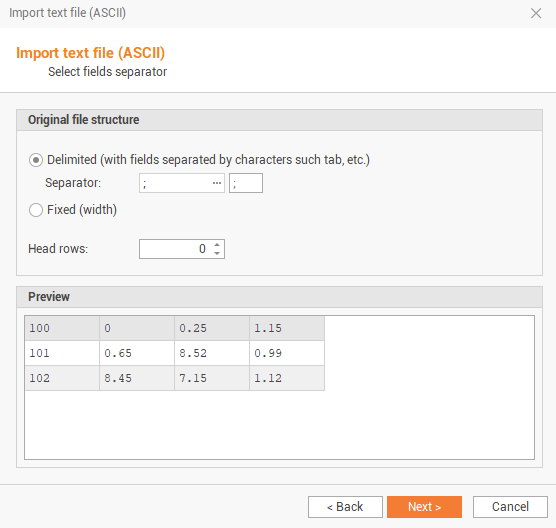556x528 pixels.
Task: Click preview cell 0 in first row
Action: coord(137,328)
